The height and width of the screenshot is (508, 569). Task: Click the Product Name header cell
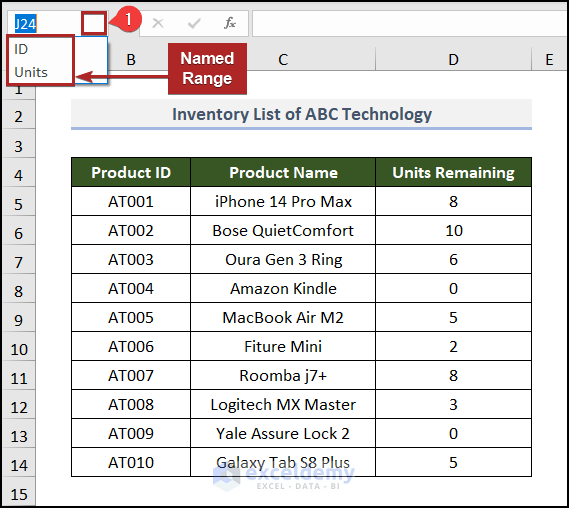point(283,172)
